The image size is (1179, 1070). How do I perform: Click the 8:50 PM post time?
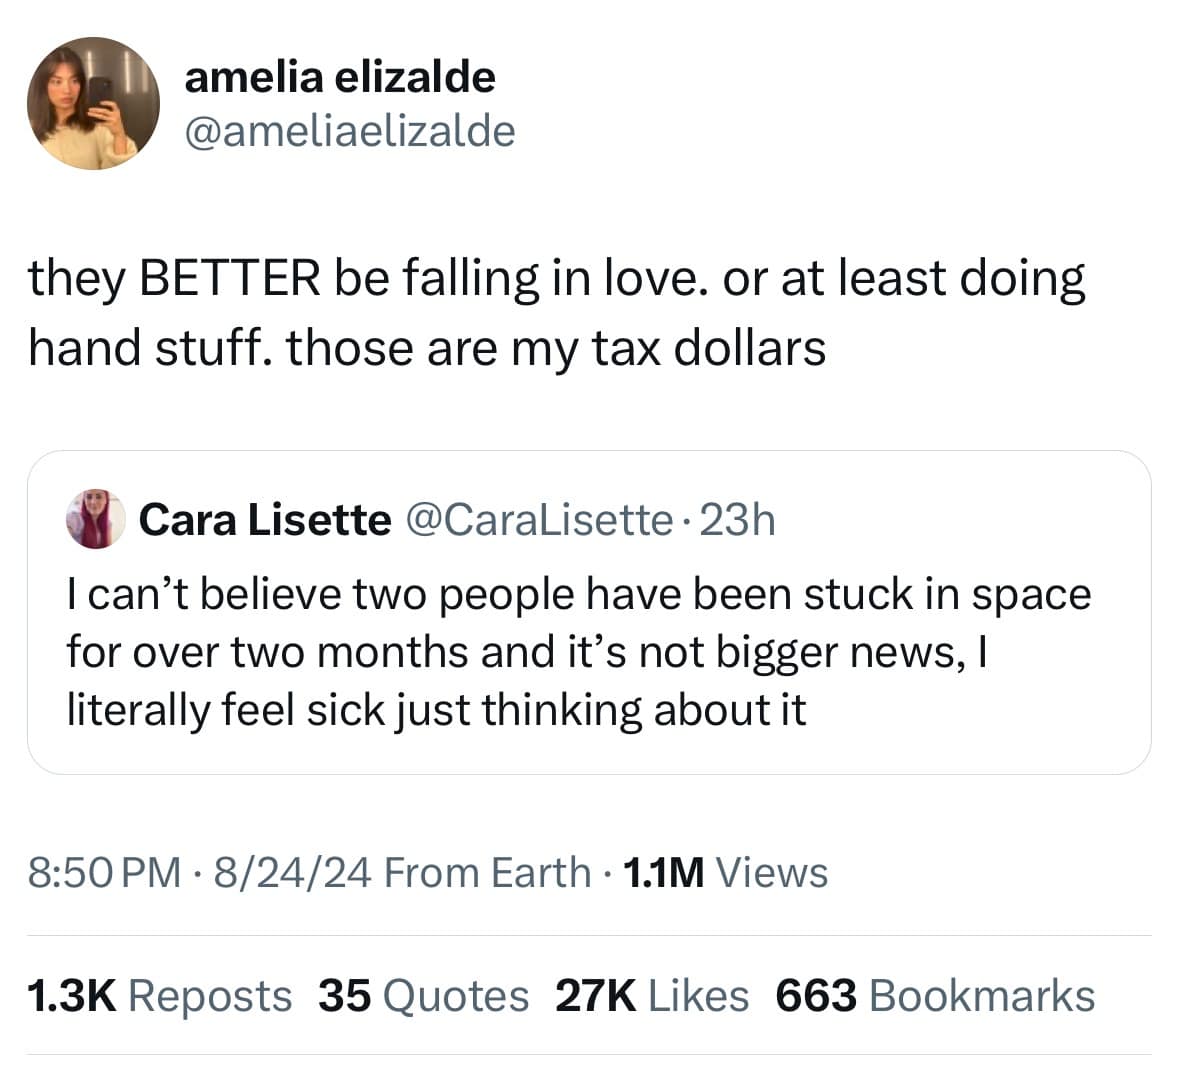pos(105,872)
